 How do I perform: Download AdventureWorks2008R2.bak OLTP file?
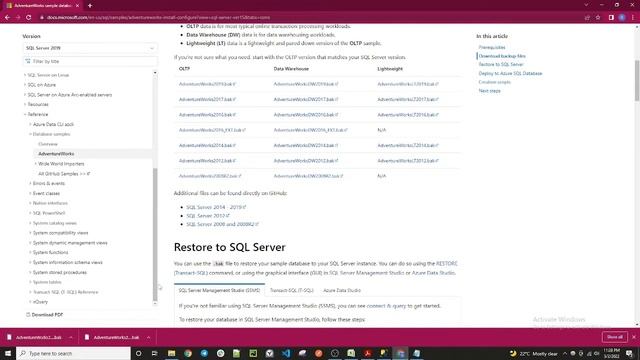click(x=210, y=176)
